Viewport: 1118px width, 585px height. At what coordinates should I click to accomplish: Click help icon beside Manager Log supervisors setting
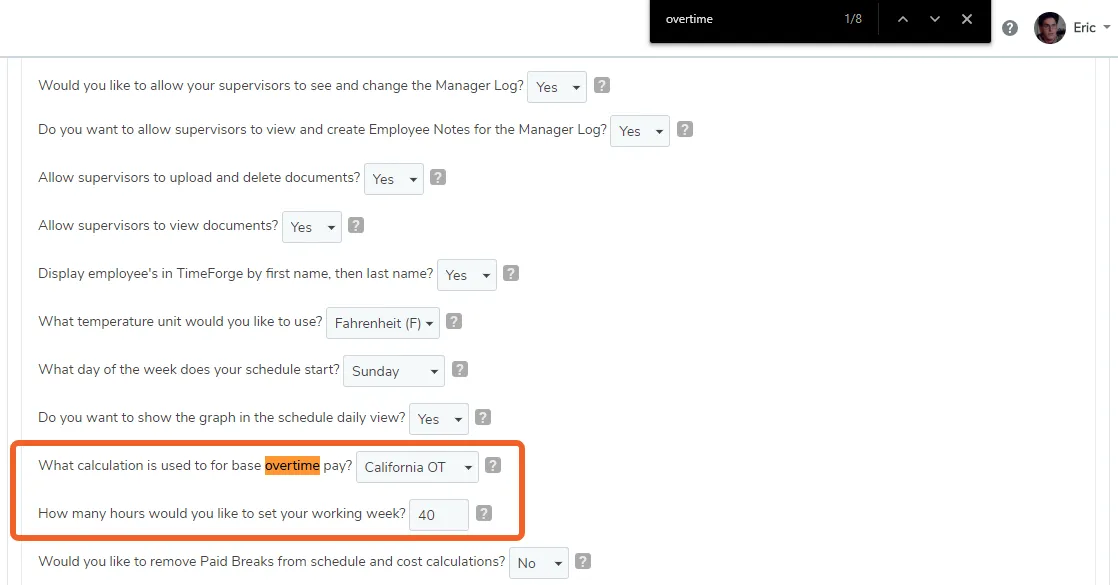602,86
